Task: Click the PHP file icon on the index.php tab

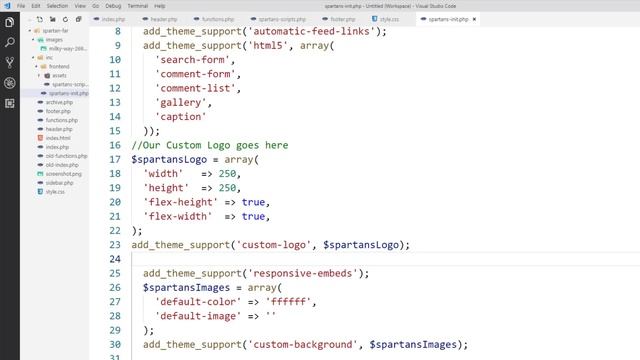Action: tap(96, 19)
